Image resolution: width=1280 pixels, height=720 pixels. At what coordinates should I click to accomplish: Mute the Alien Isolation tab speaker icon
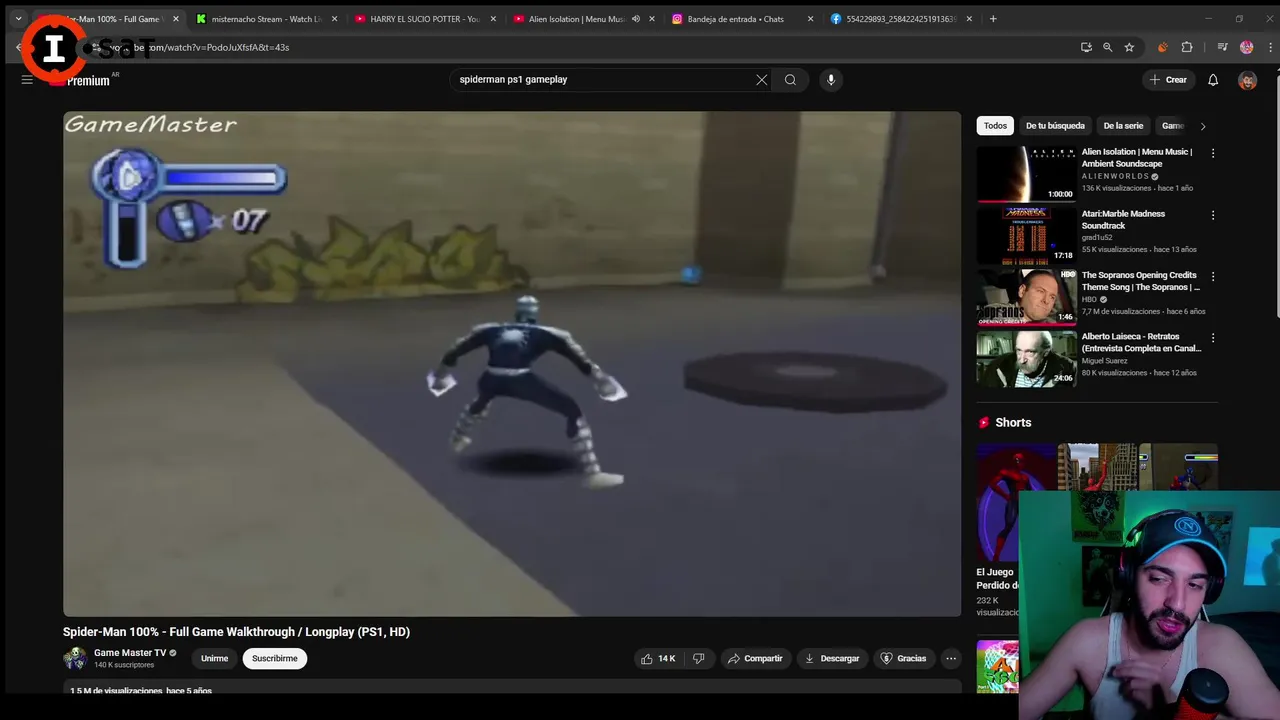pyautogui.click(x=636, y=19)
